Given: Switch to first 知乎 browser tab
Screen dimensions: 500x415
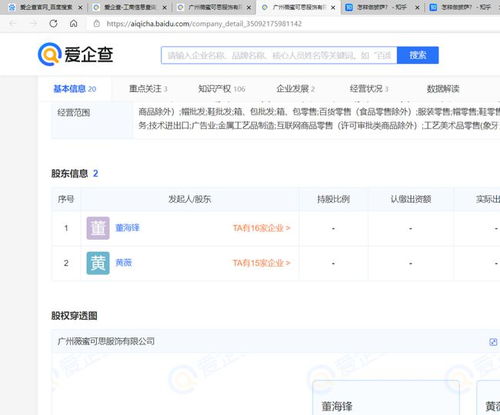Looking at the screenshot, I should tap(382, 7).
